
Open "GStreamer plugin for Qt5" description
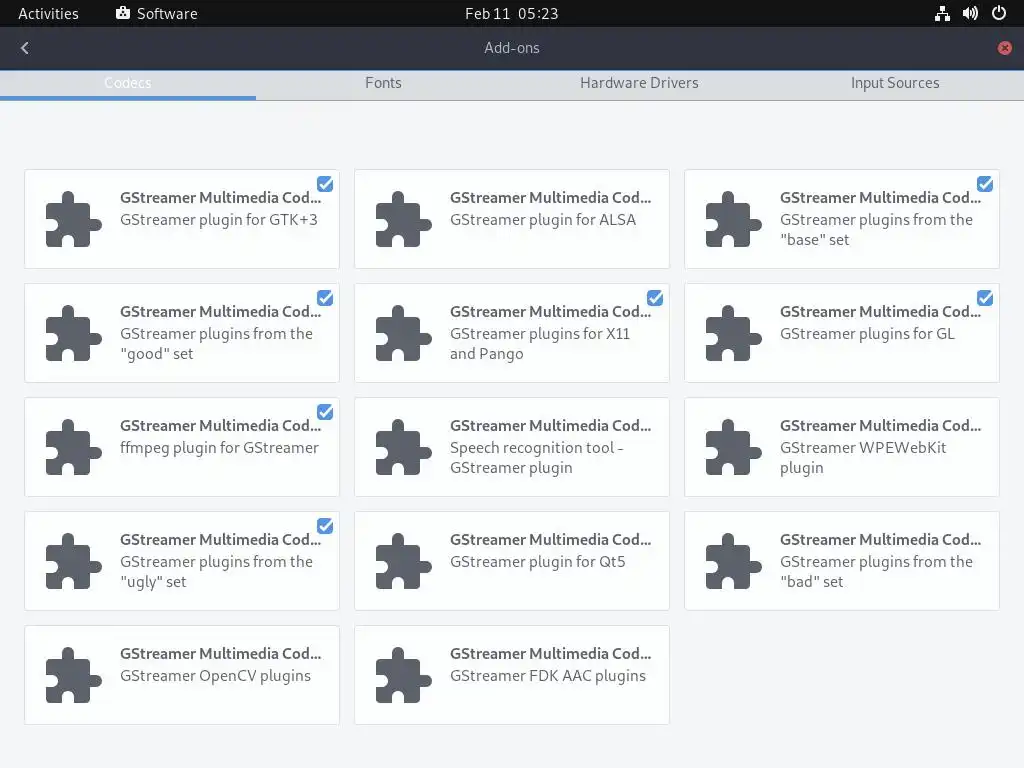point(537,562)
